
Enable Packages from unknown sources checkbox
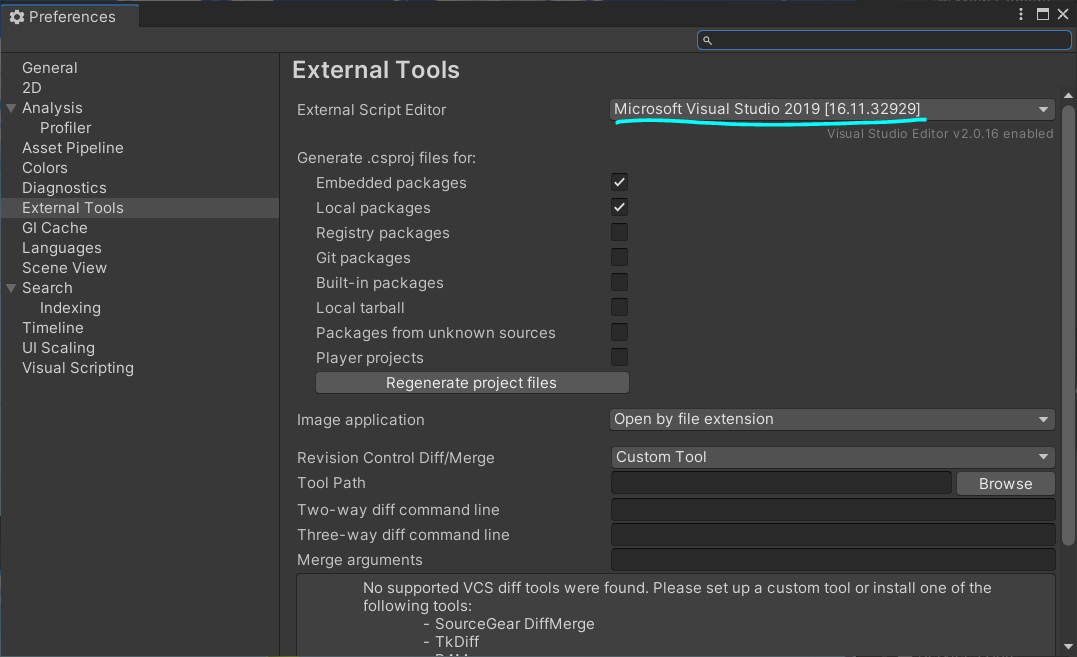(x=619, y=332)
